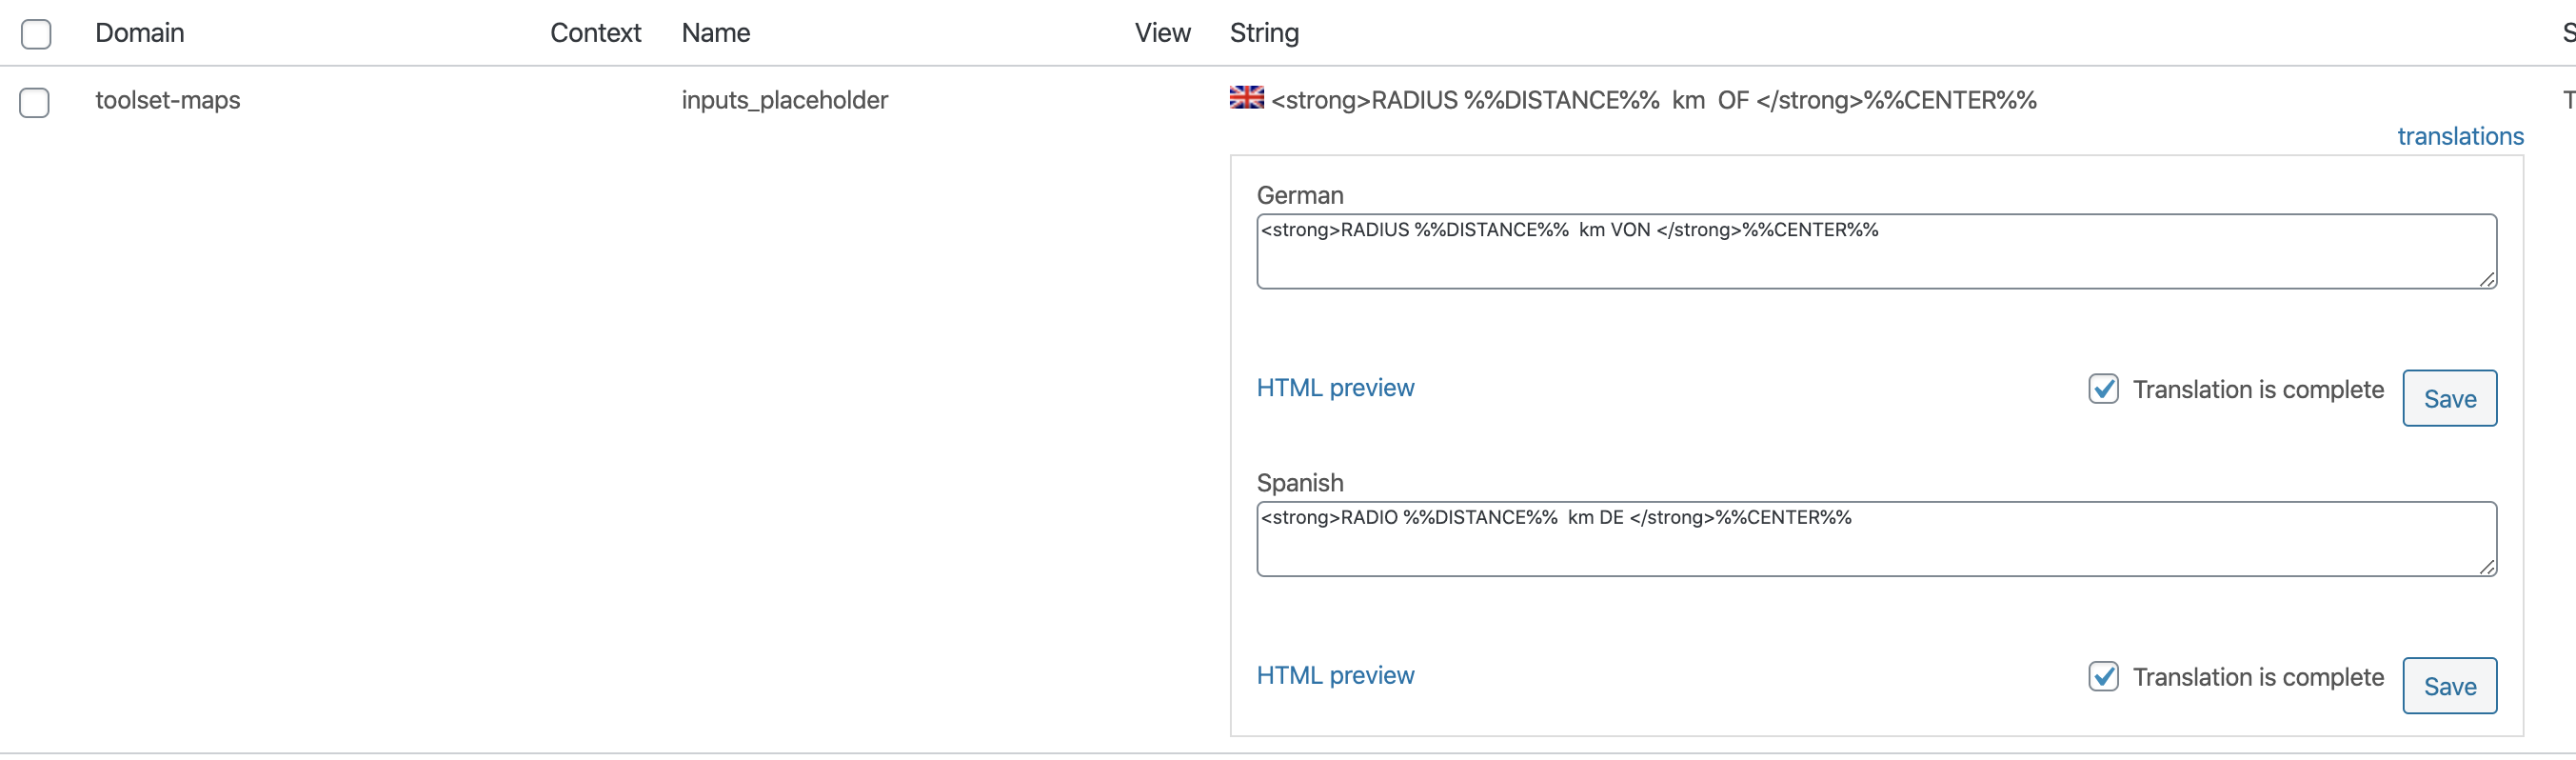The image size is (2576, 760).
Task: Grab the German textarea resize handle
Action: tap(2486, 279)
